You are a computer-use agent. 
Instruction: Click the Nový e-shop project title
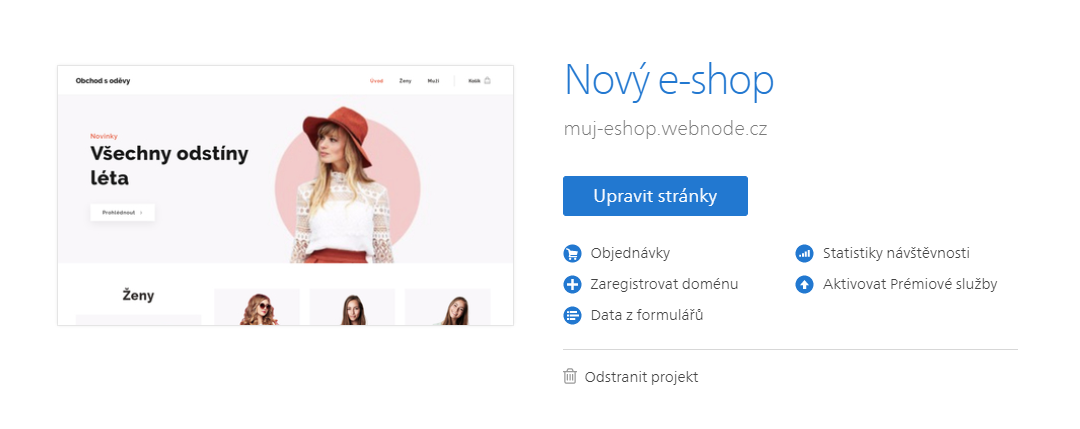[x=669, y=81]
